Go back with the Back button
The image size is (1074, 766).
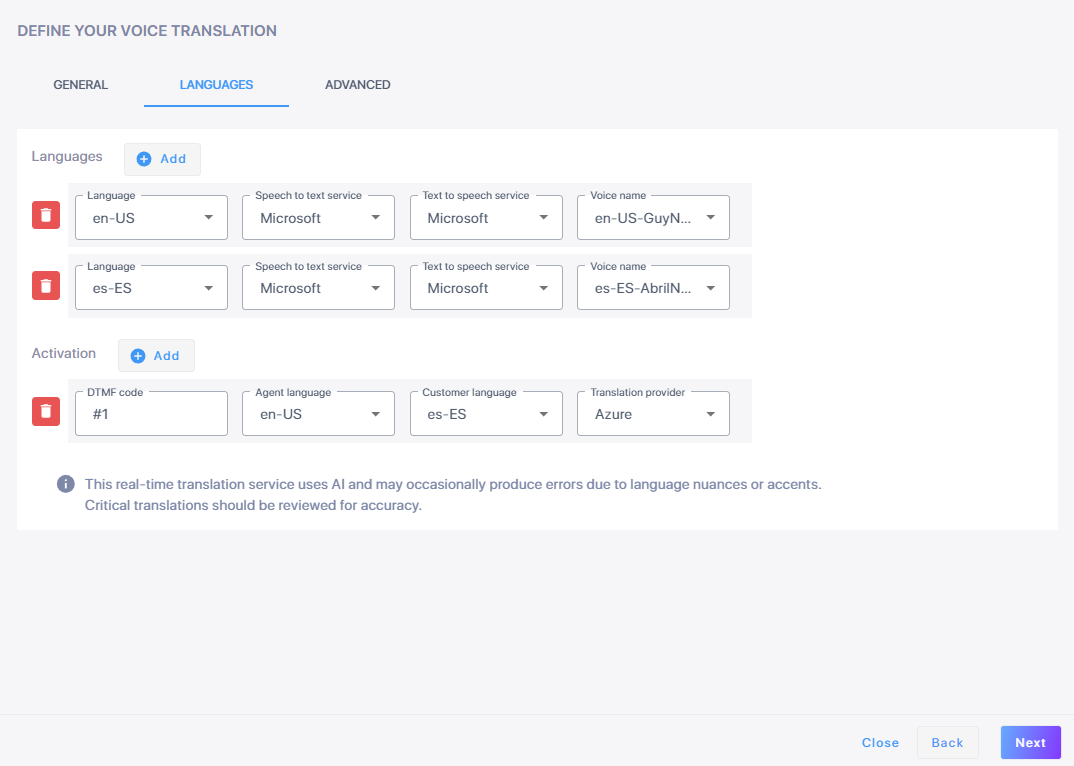pyautogui.click(x=947, y=743)
